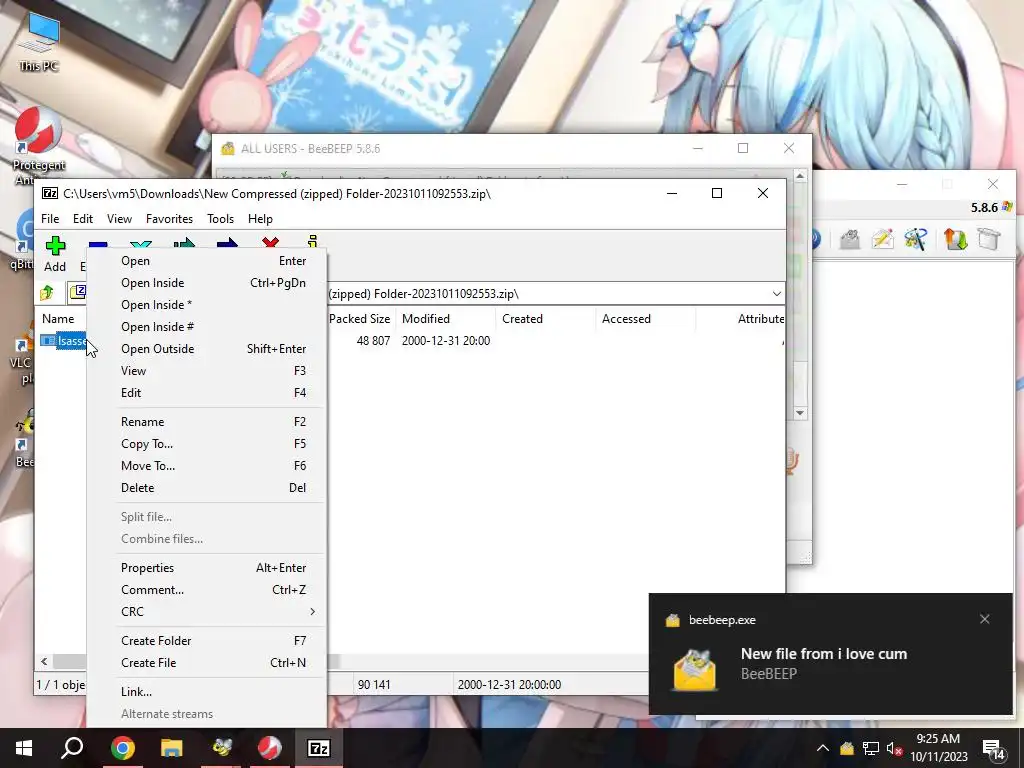Image resolution: width=1024 pixels, height=768 pixels.
Task: Choose Open Inside * entry
Action: pos(206,305)
